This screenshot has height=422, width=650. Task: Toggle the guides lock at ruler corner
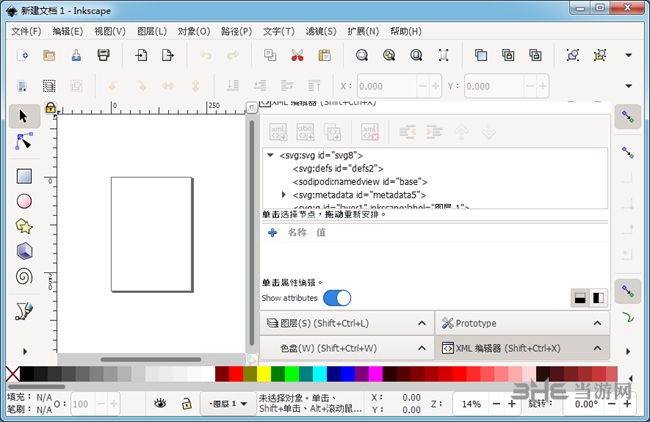click(x=51, y=108)
